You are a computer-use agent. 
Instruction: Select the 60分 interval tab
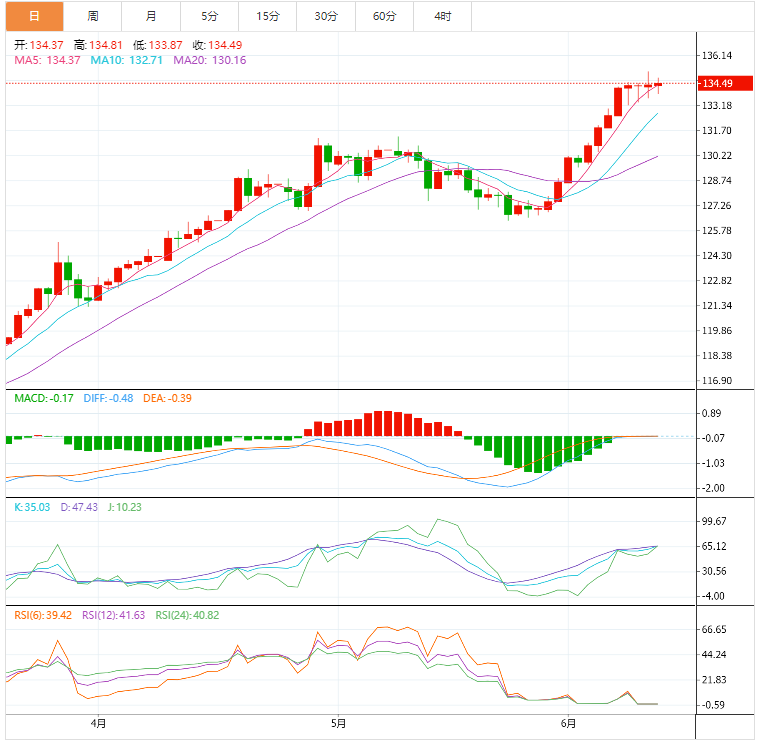[384, 16]
